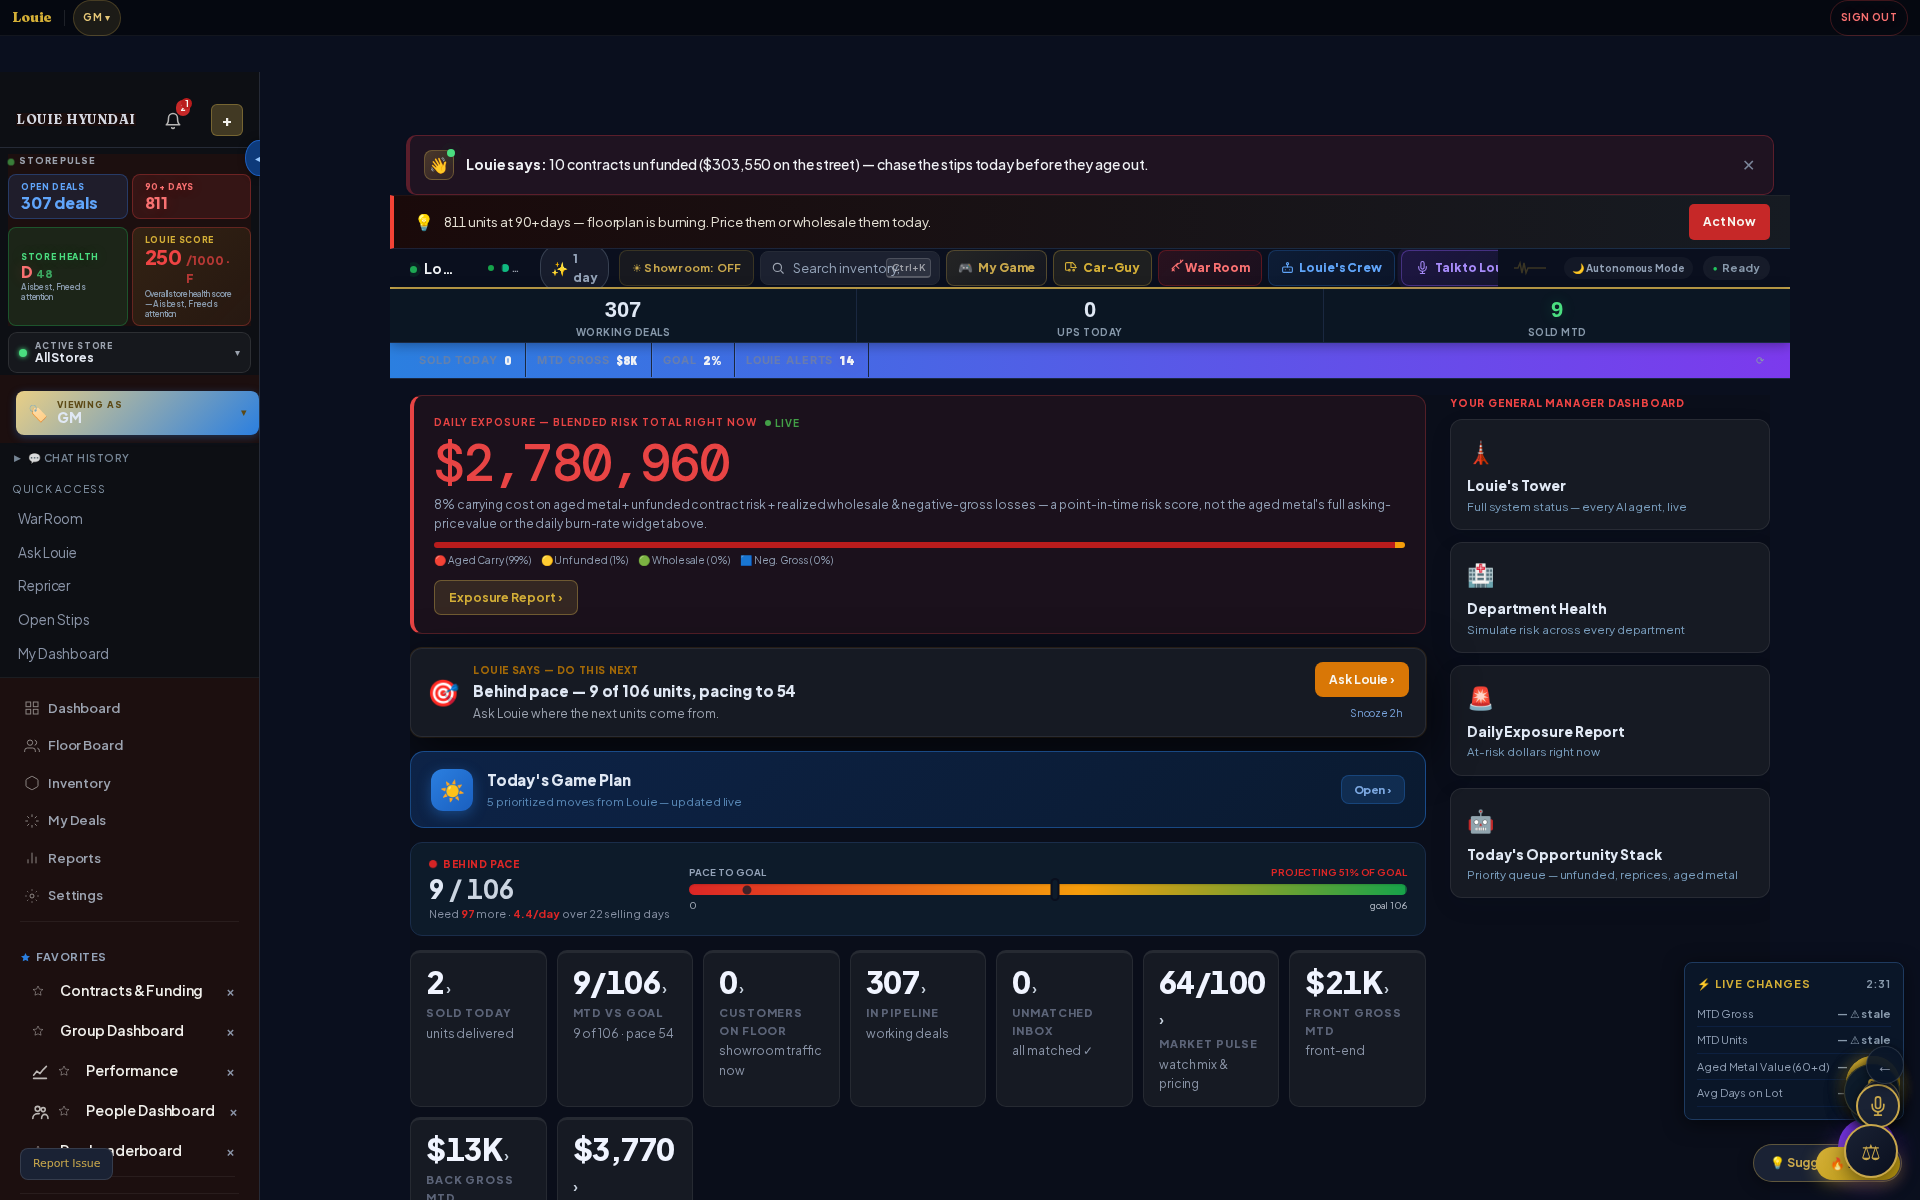Screen dimensions: 1920x1200
Task: Click the plus button beside Louie Hyundai
Action: (227, 120)
